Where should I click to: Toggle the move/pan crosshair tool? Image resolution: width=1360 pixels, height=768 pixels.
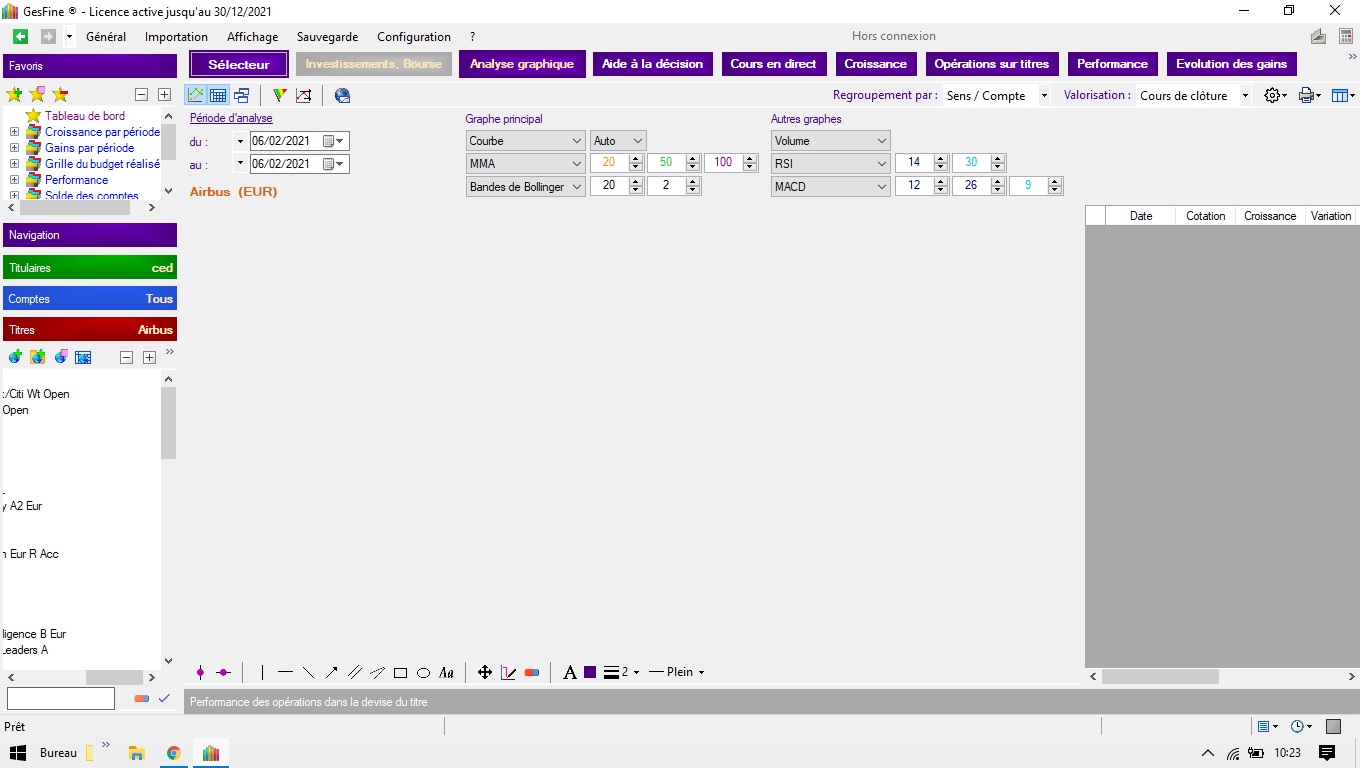(485, 673)
